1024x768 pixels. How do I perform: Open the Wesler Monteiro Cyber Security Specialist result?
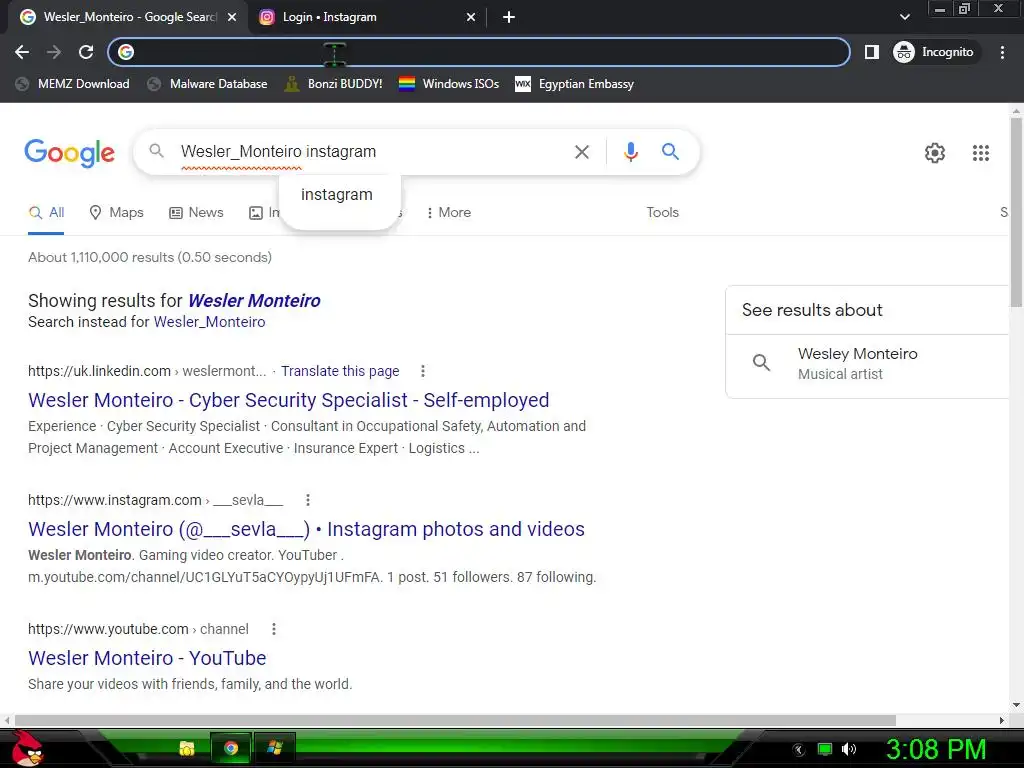(289, 400)
